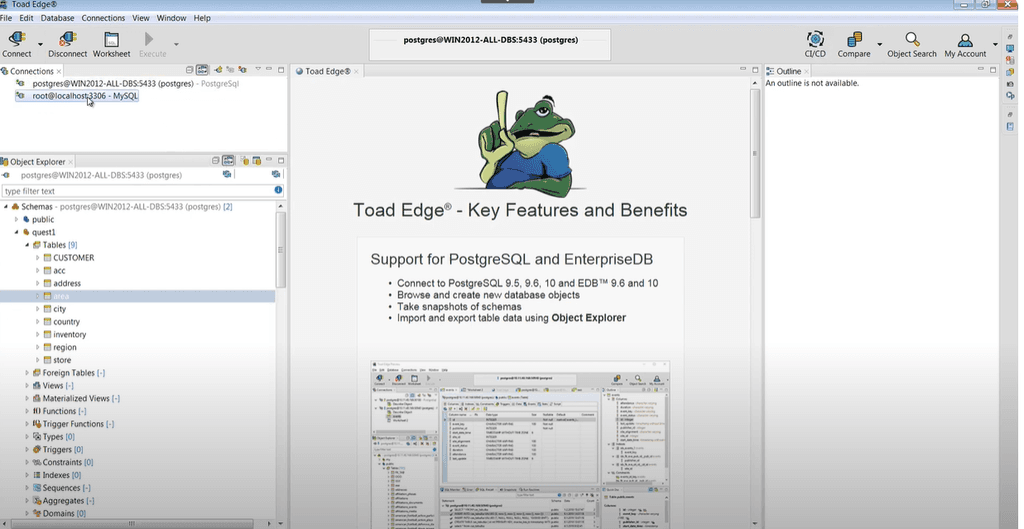Open the Compare dropdown arrow
The width and height of the screenshot is (1024, 529).
click(880, 45)
